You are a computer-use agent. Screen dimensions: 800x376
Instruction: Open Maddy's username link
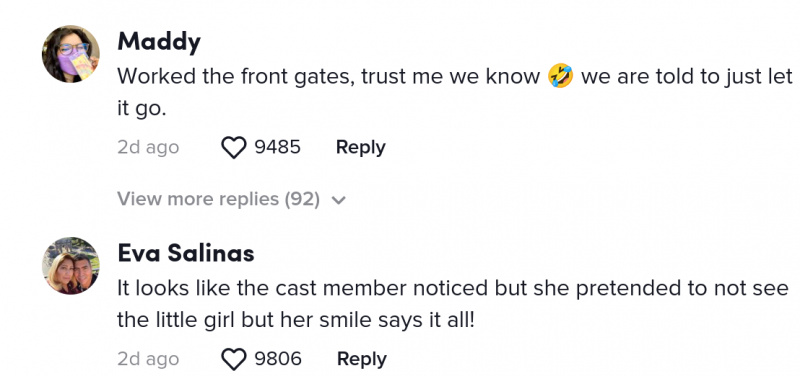tap(159, 42)
